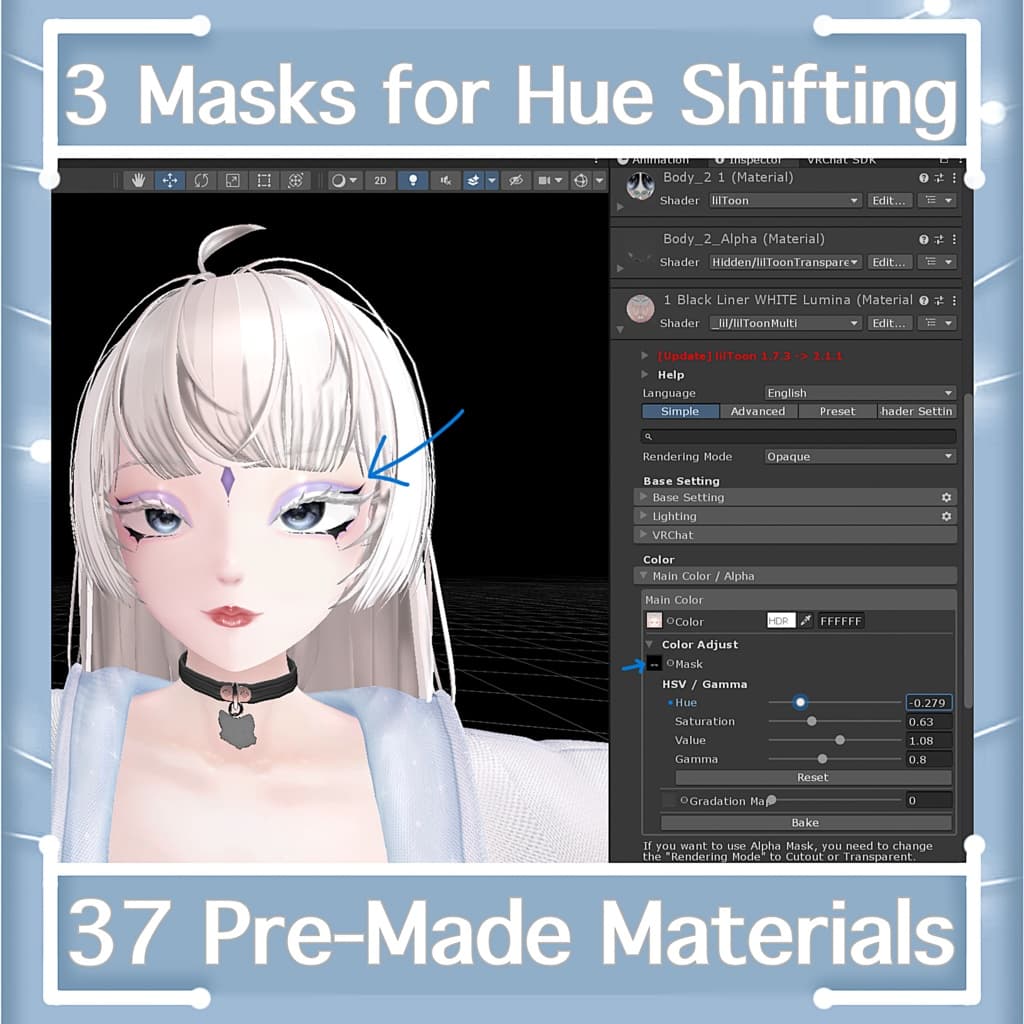Open Lighting section gear icon
1024x1024 pixels.
click(946, 517)
